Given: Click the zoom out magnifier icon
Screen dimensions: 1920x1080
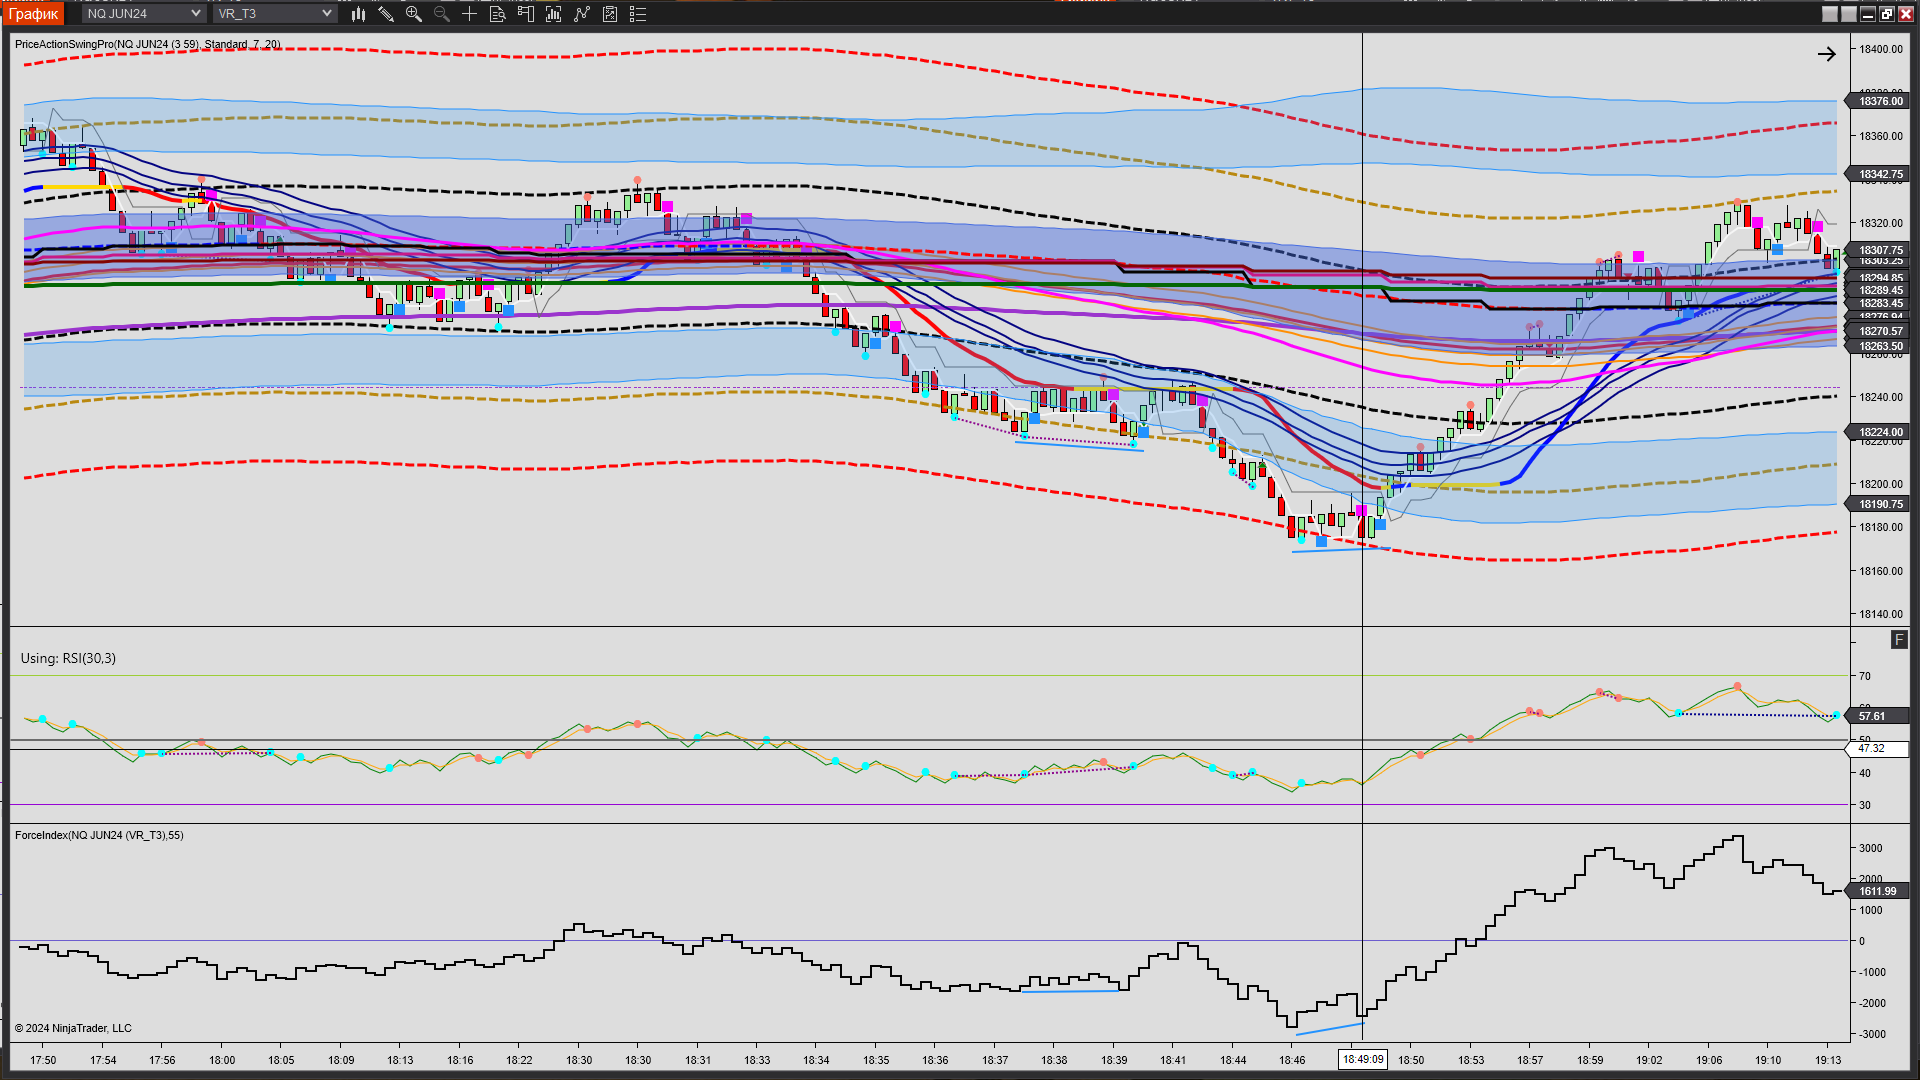Looking at the screenshot, I should click(442, 14).
